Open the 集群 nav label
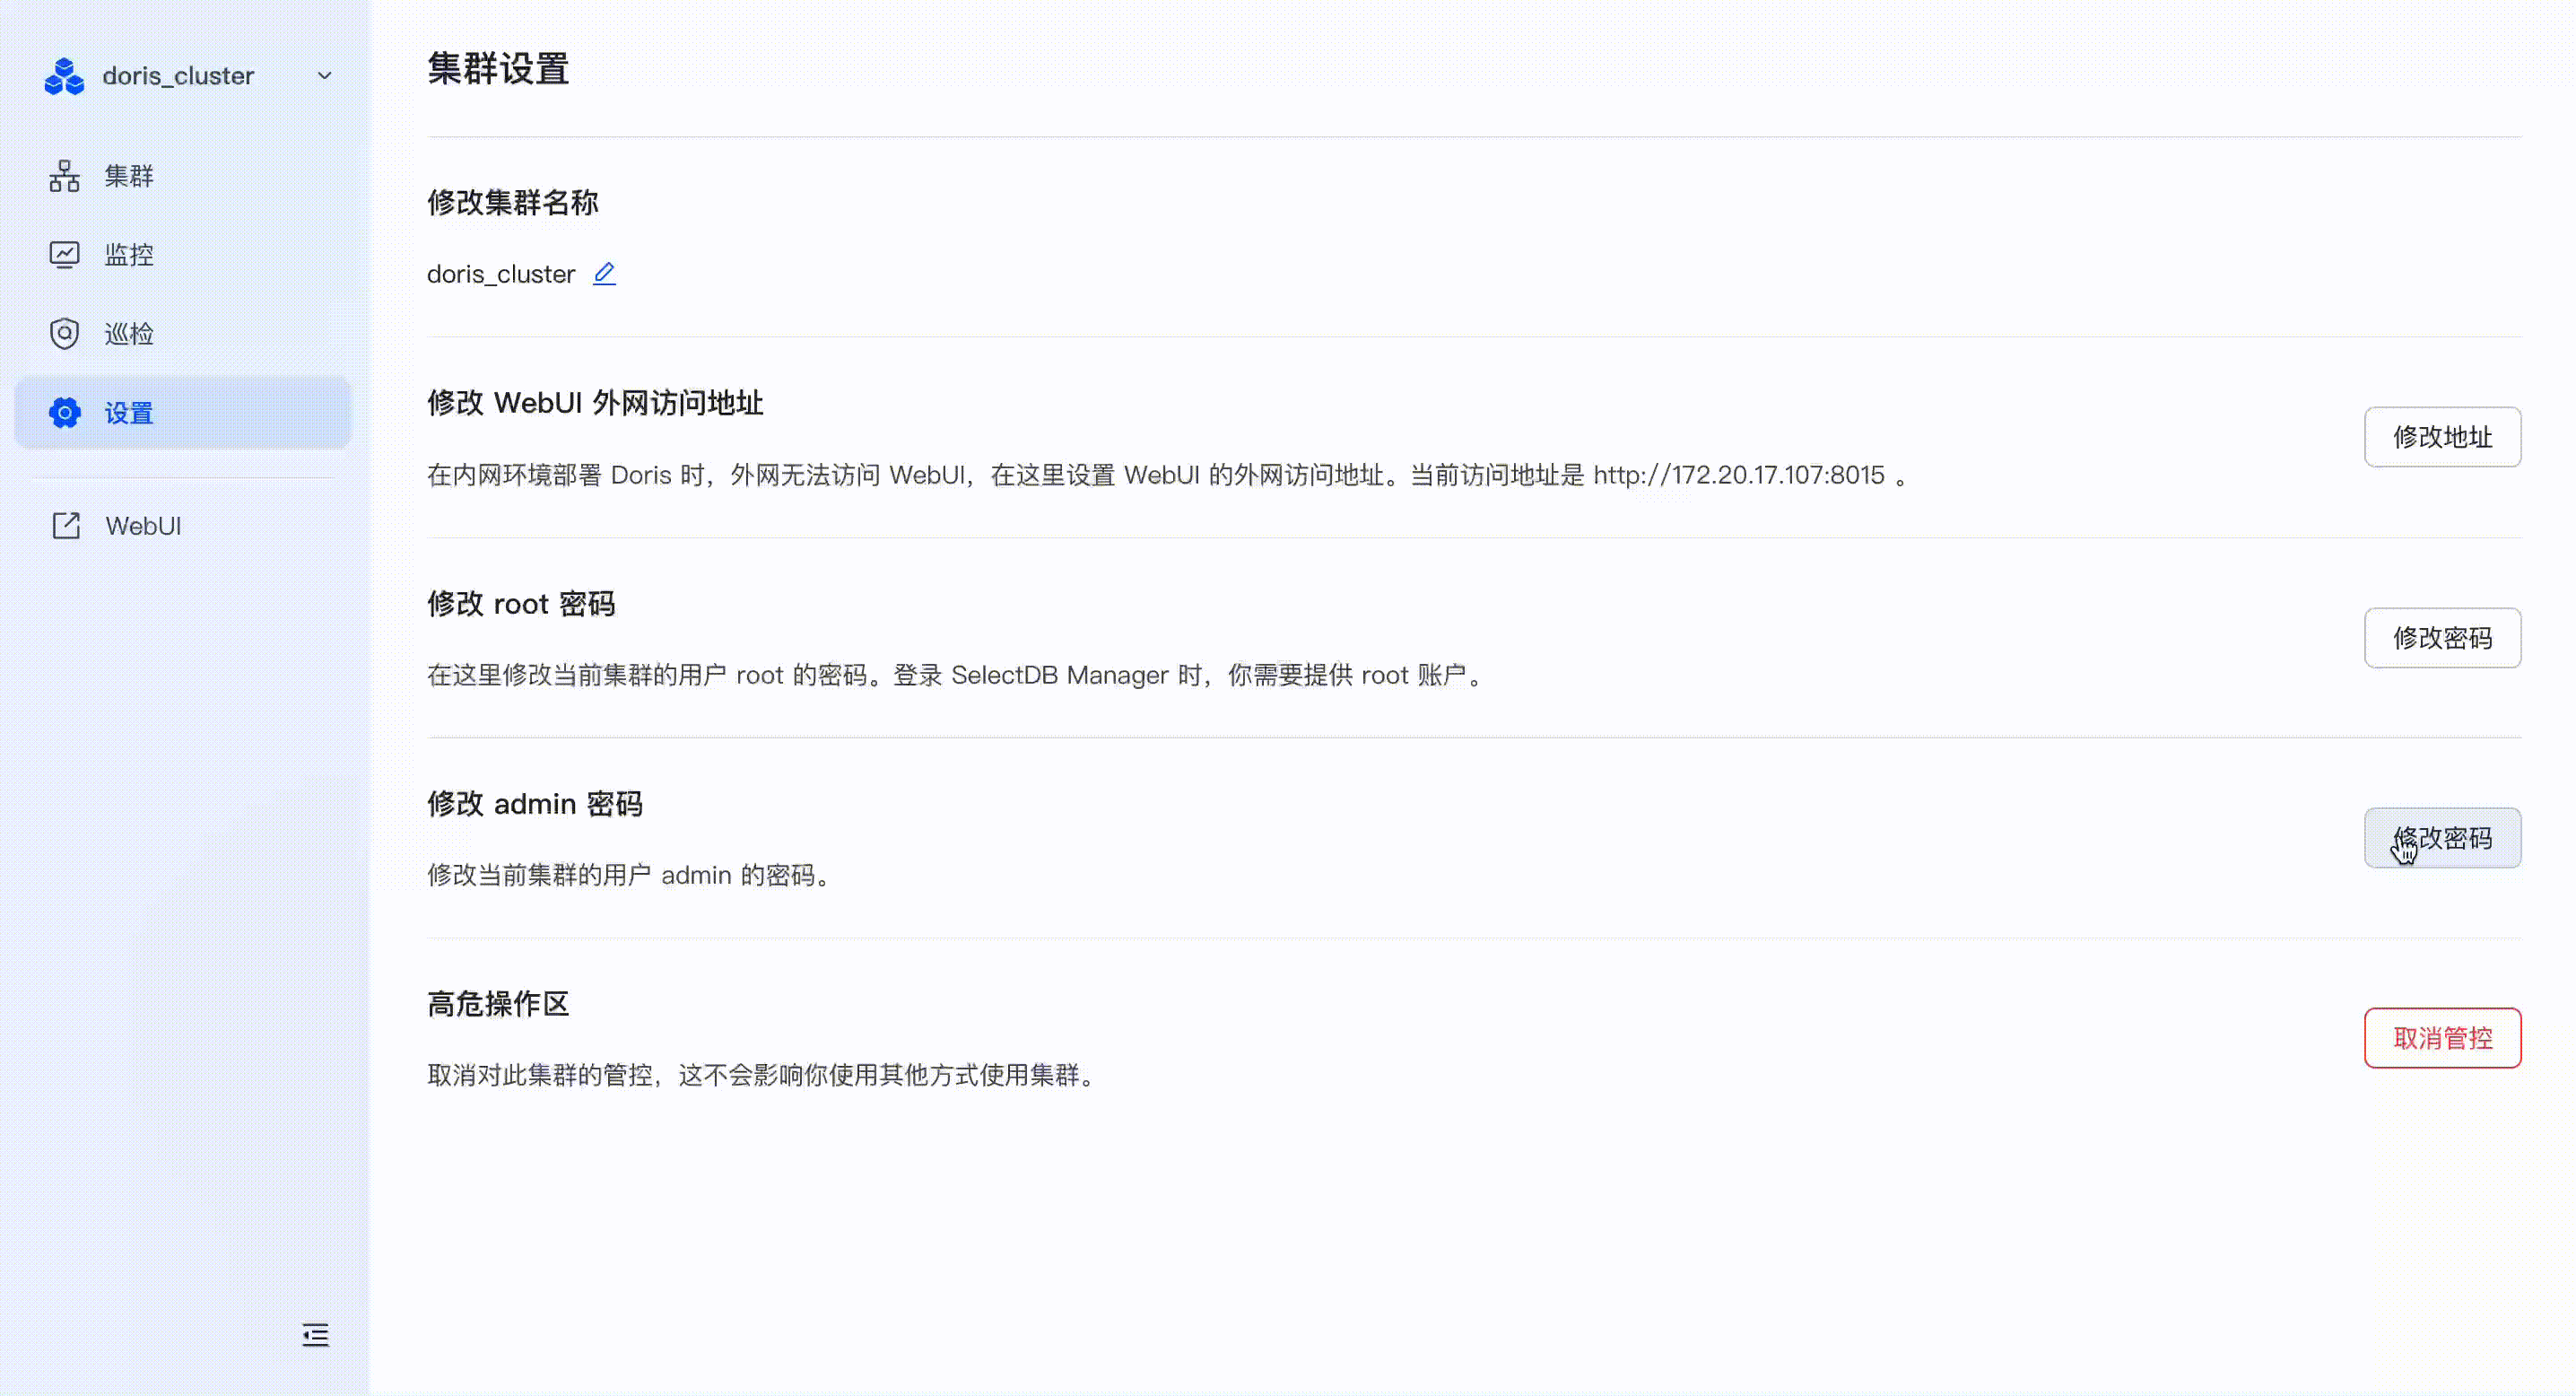Image resolution: width=2576 pixels, height=1396 pixels. point(128,175)
